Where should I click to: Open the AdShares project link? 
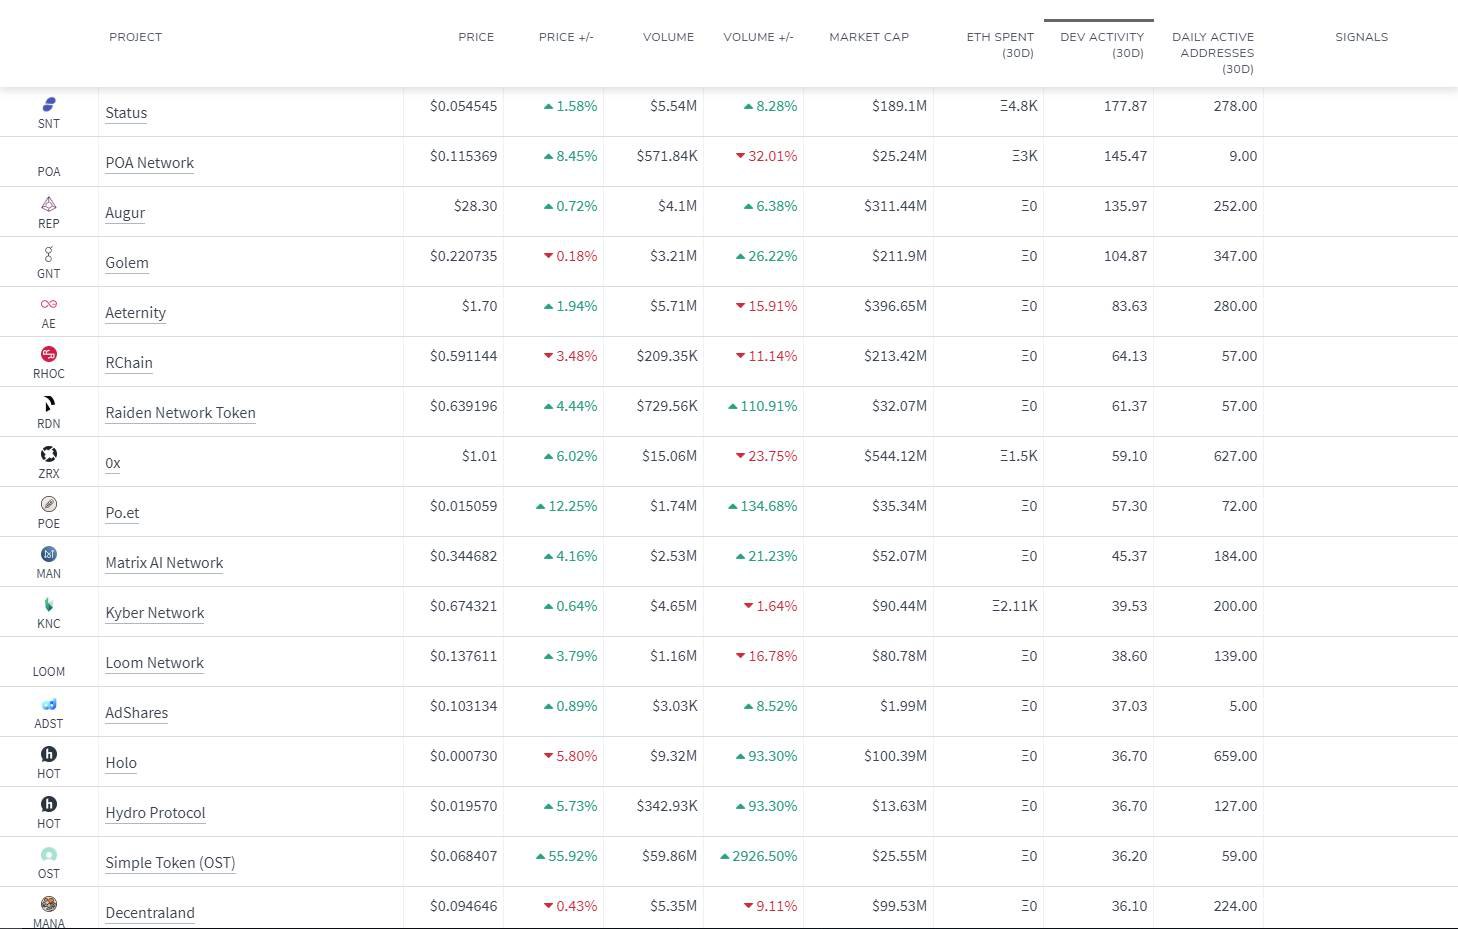tap(137, 713)
